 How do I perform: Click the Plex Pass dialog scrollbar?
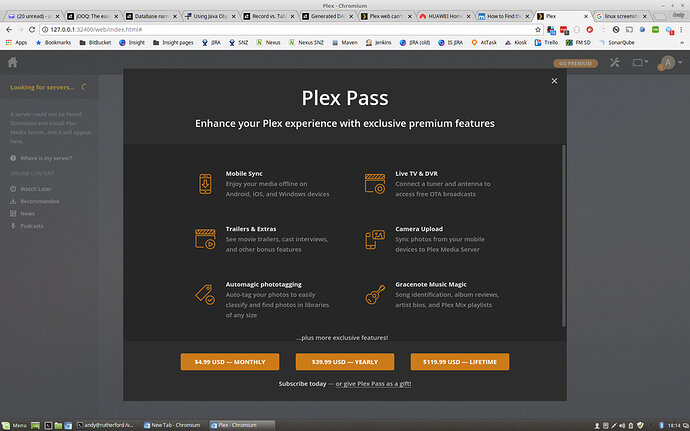[564, 236]
